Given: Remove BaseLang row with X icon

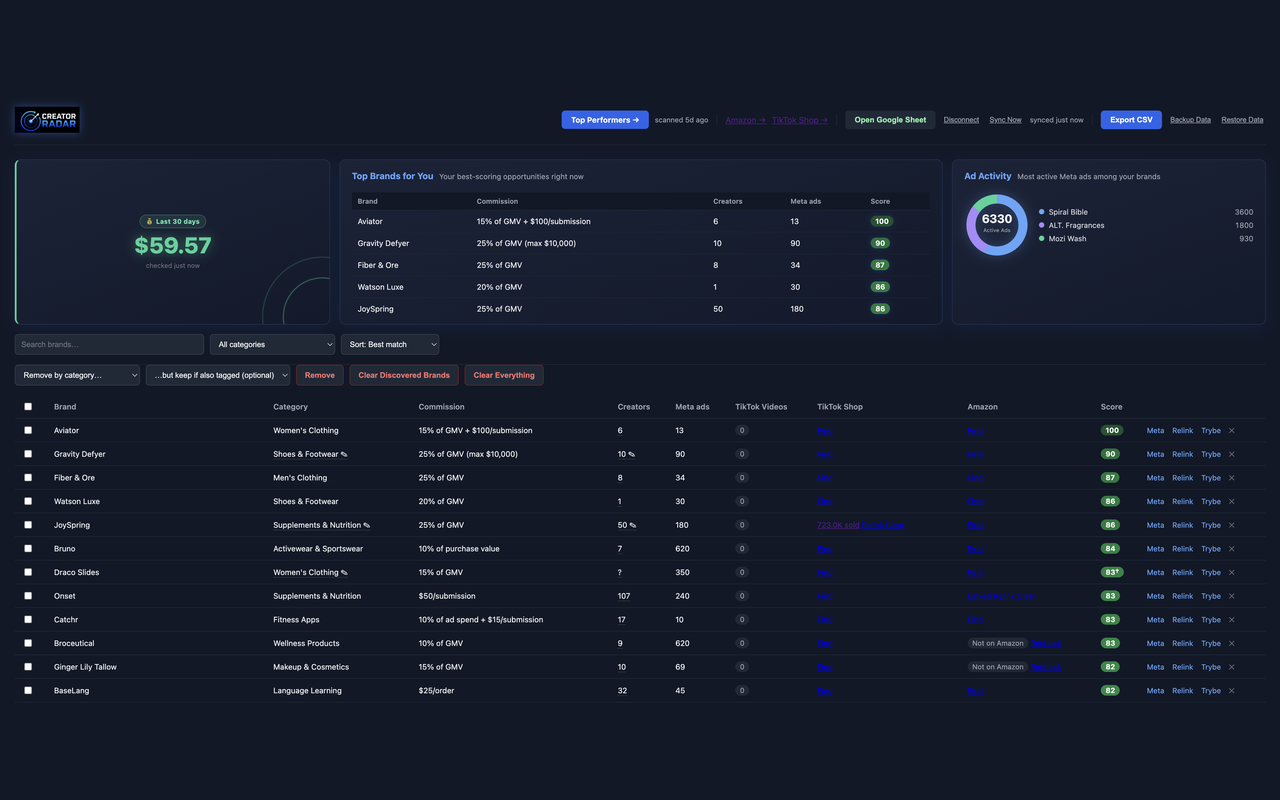Looking at the screenshot, I should coord(1232,691).
